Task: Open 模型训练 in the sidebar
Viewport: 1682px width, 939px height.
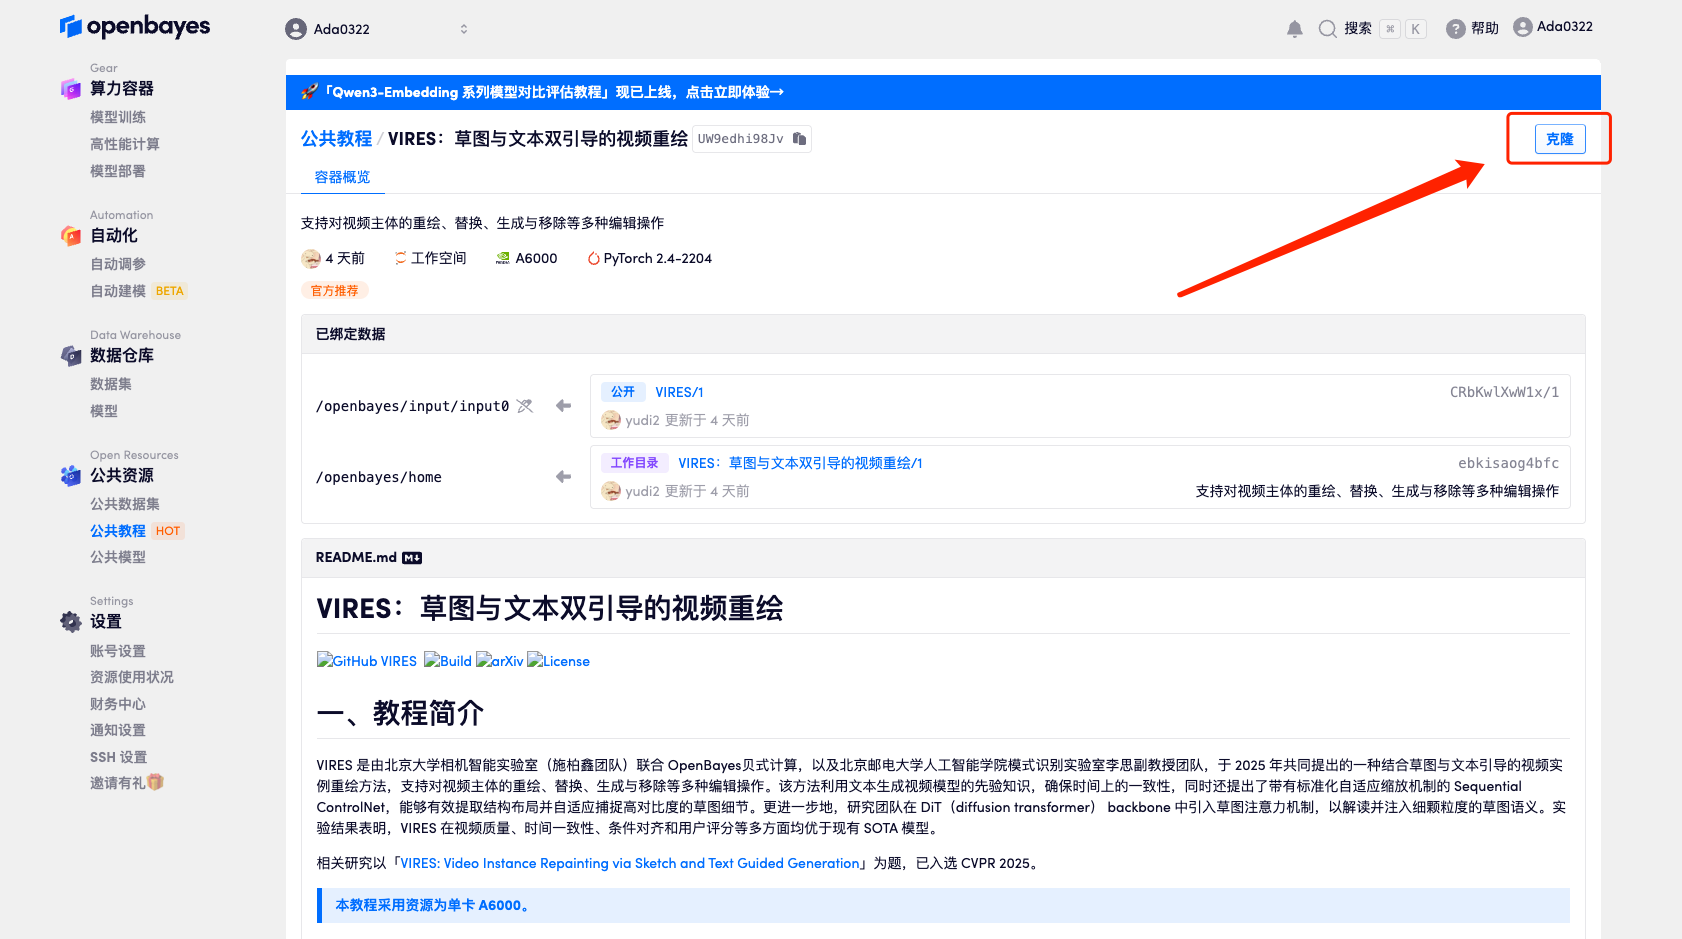Action: coord(118,117)
